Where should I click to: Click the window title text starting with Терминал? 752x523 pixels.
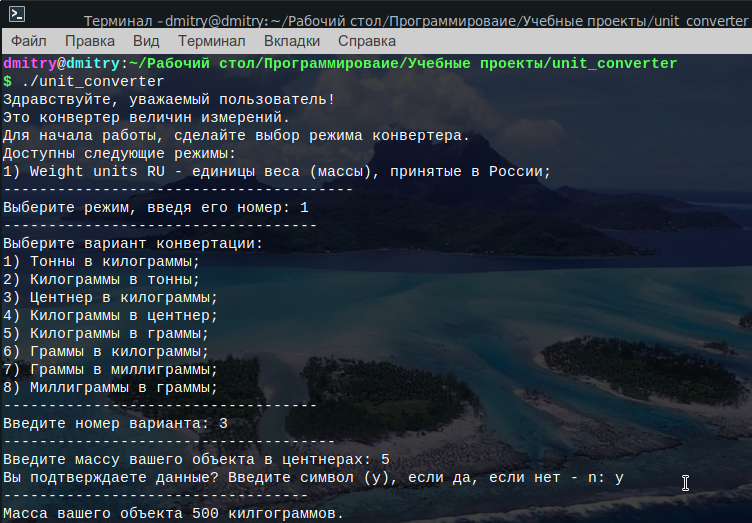point(416,21)
